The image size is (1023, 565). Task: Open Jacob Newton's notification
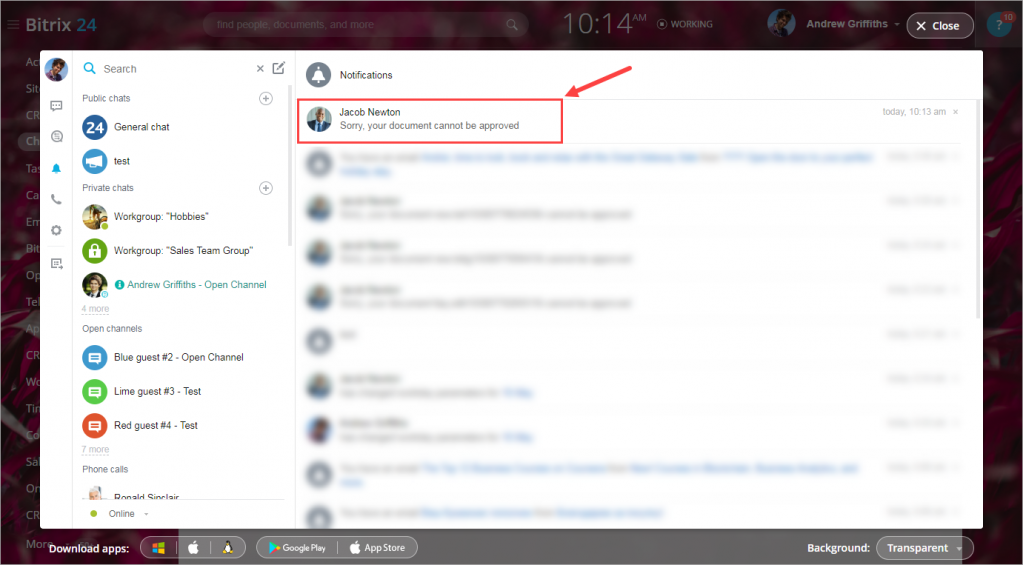(429, 121)
